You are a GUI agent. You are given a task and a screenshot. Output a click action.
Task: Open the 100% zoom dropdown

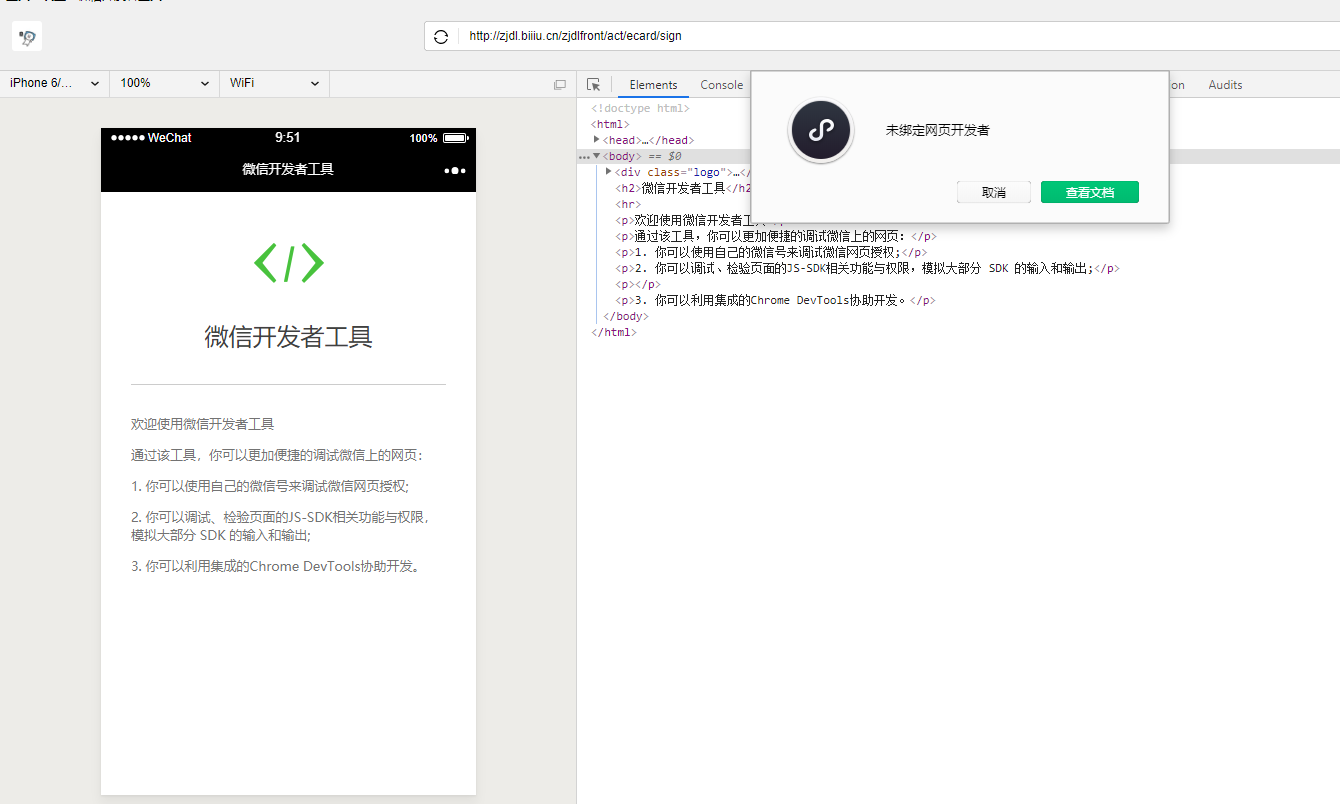[x=165, y=83]
